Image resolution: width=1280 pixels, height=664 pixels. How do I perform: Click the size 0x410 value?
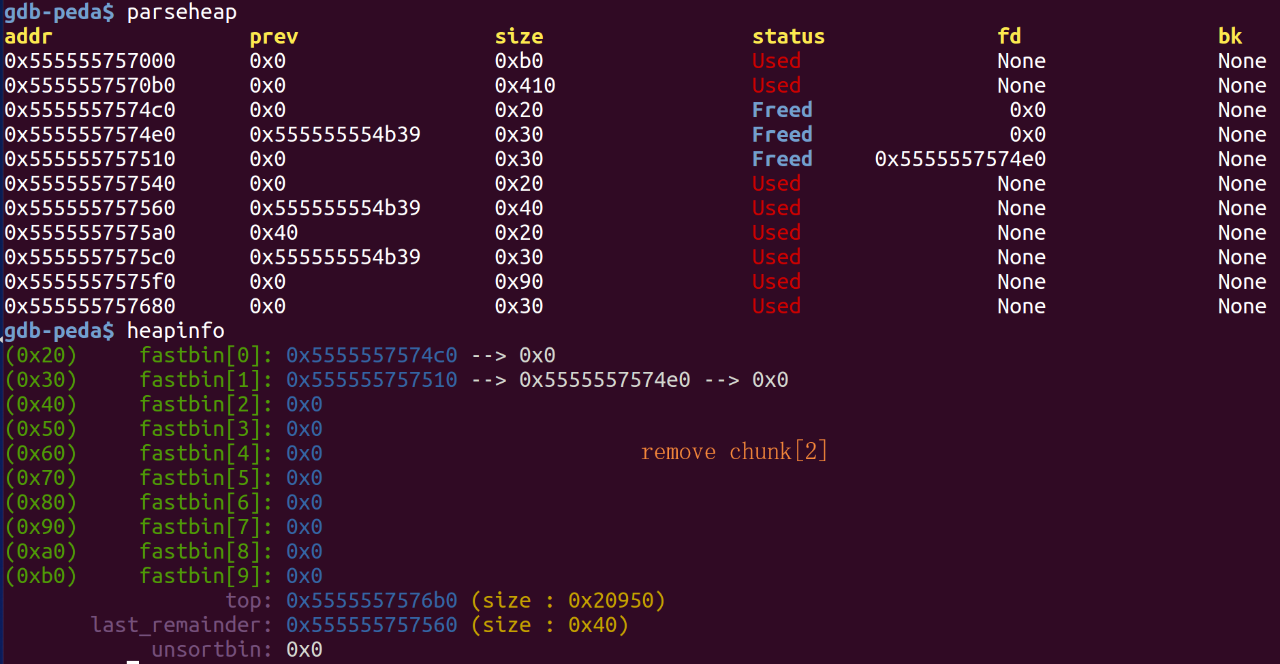tap(525, 86)
